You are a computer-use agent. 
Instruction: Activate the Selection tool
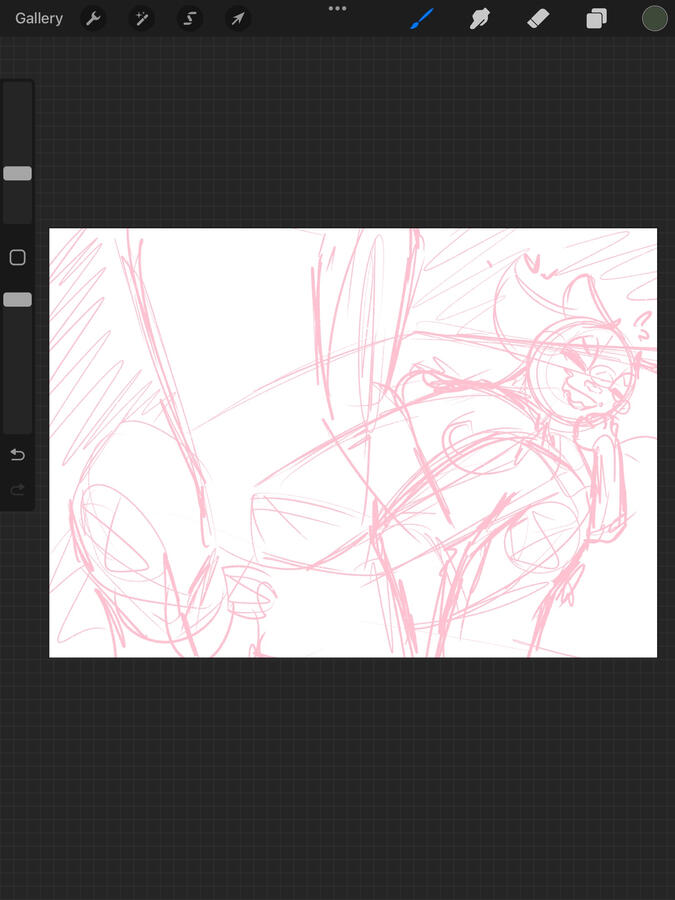tap(189, 19)
